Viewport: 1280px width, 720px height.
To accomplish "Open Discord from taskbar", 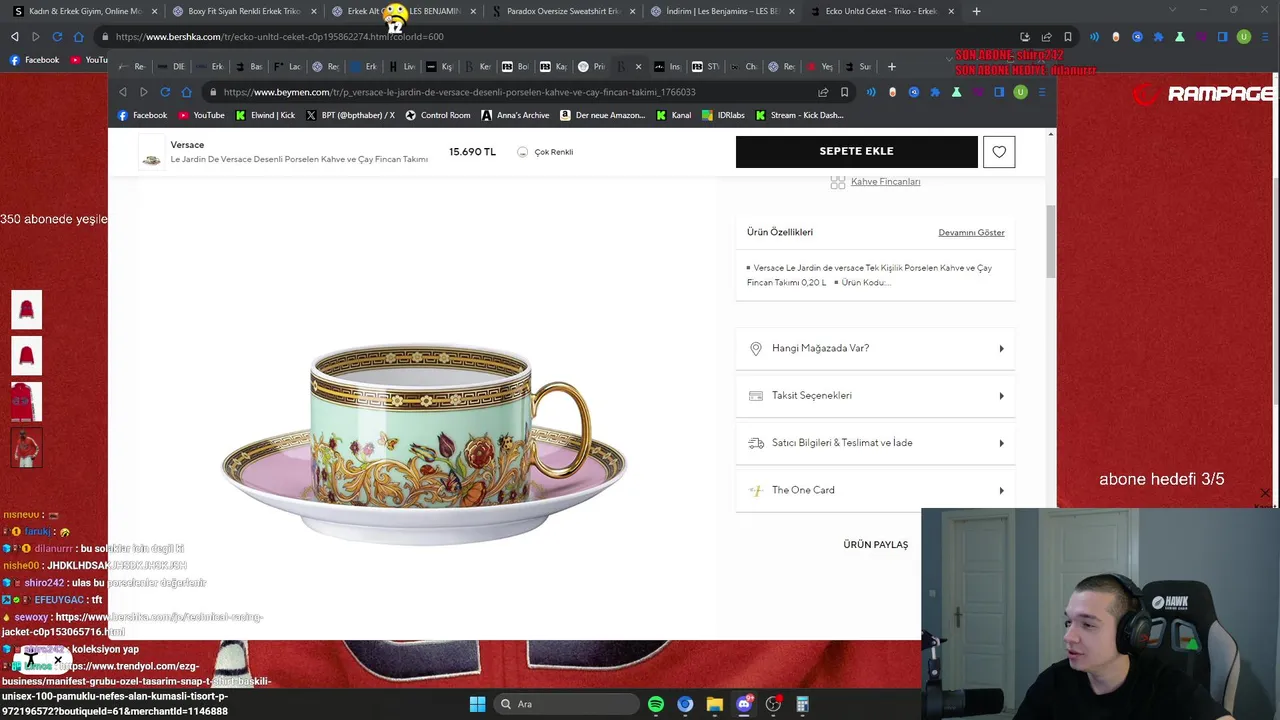I will (x=744, y=704).
